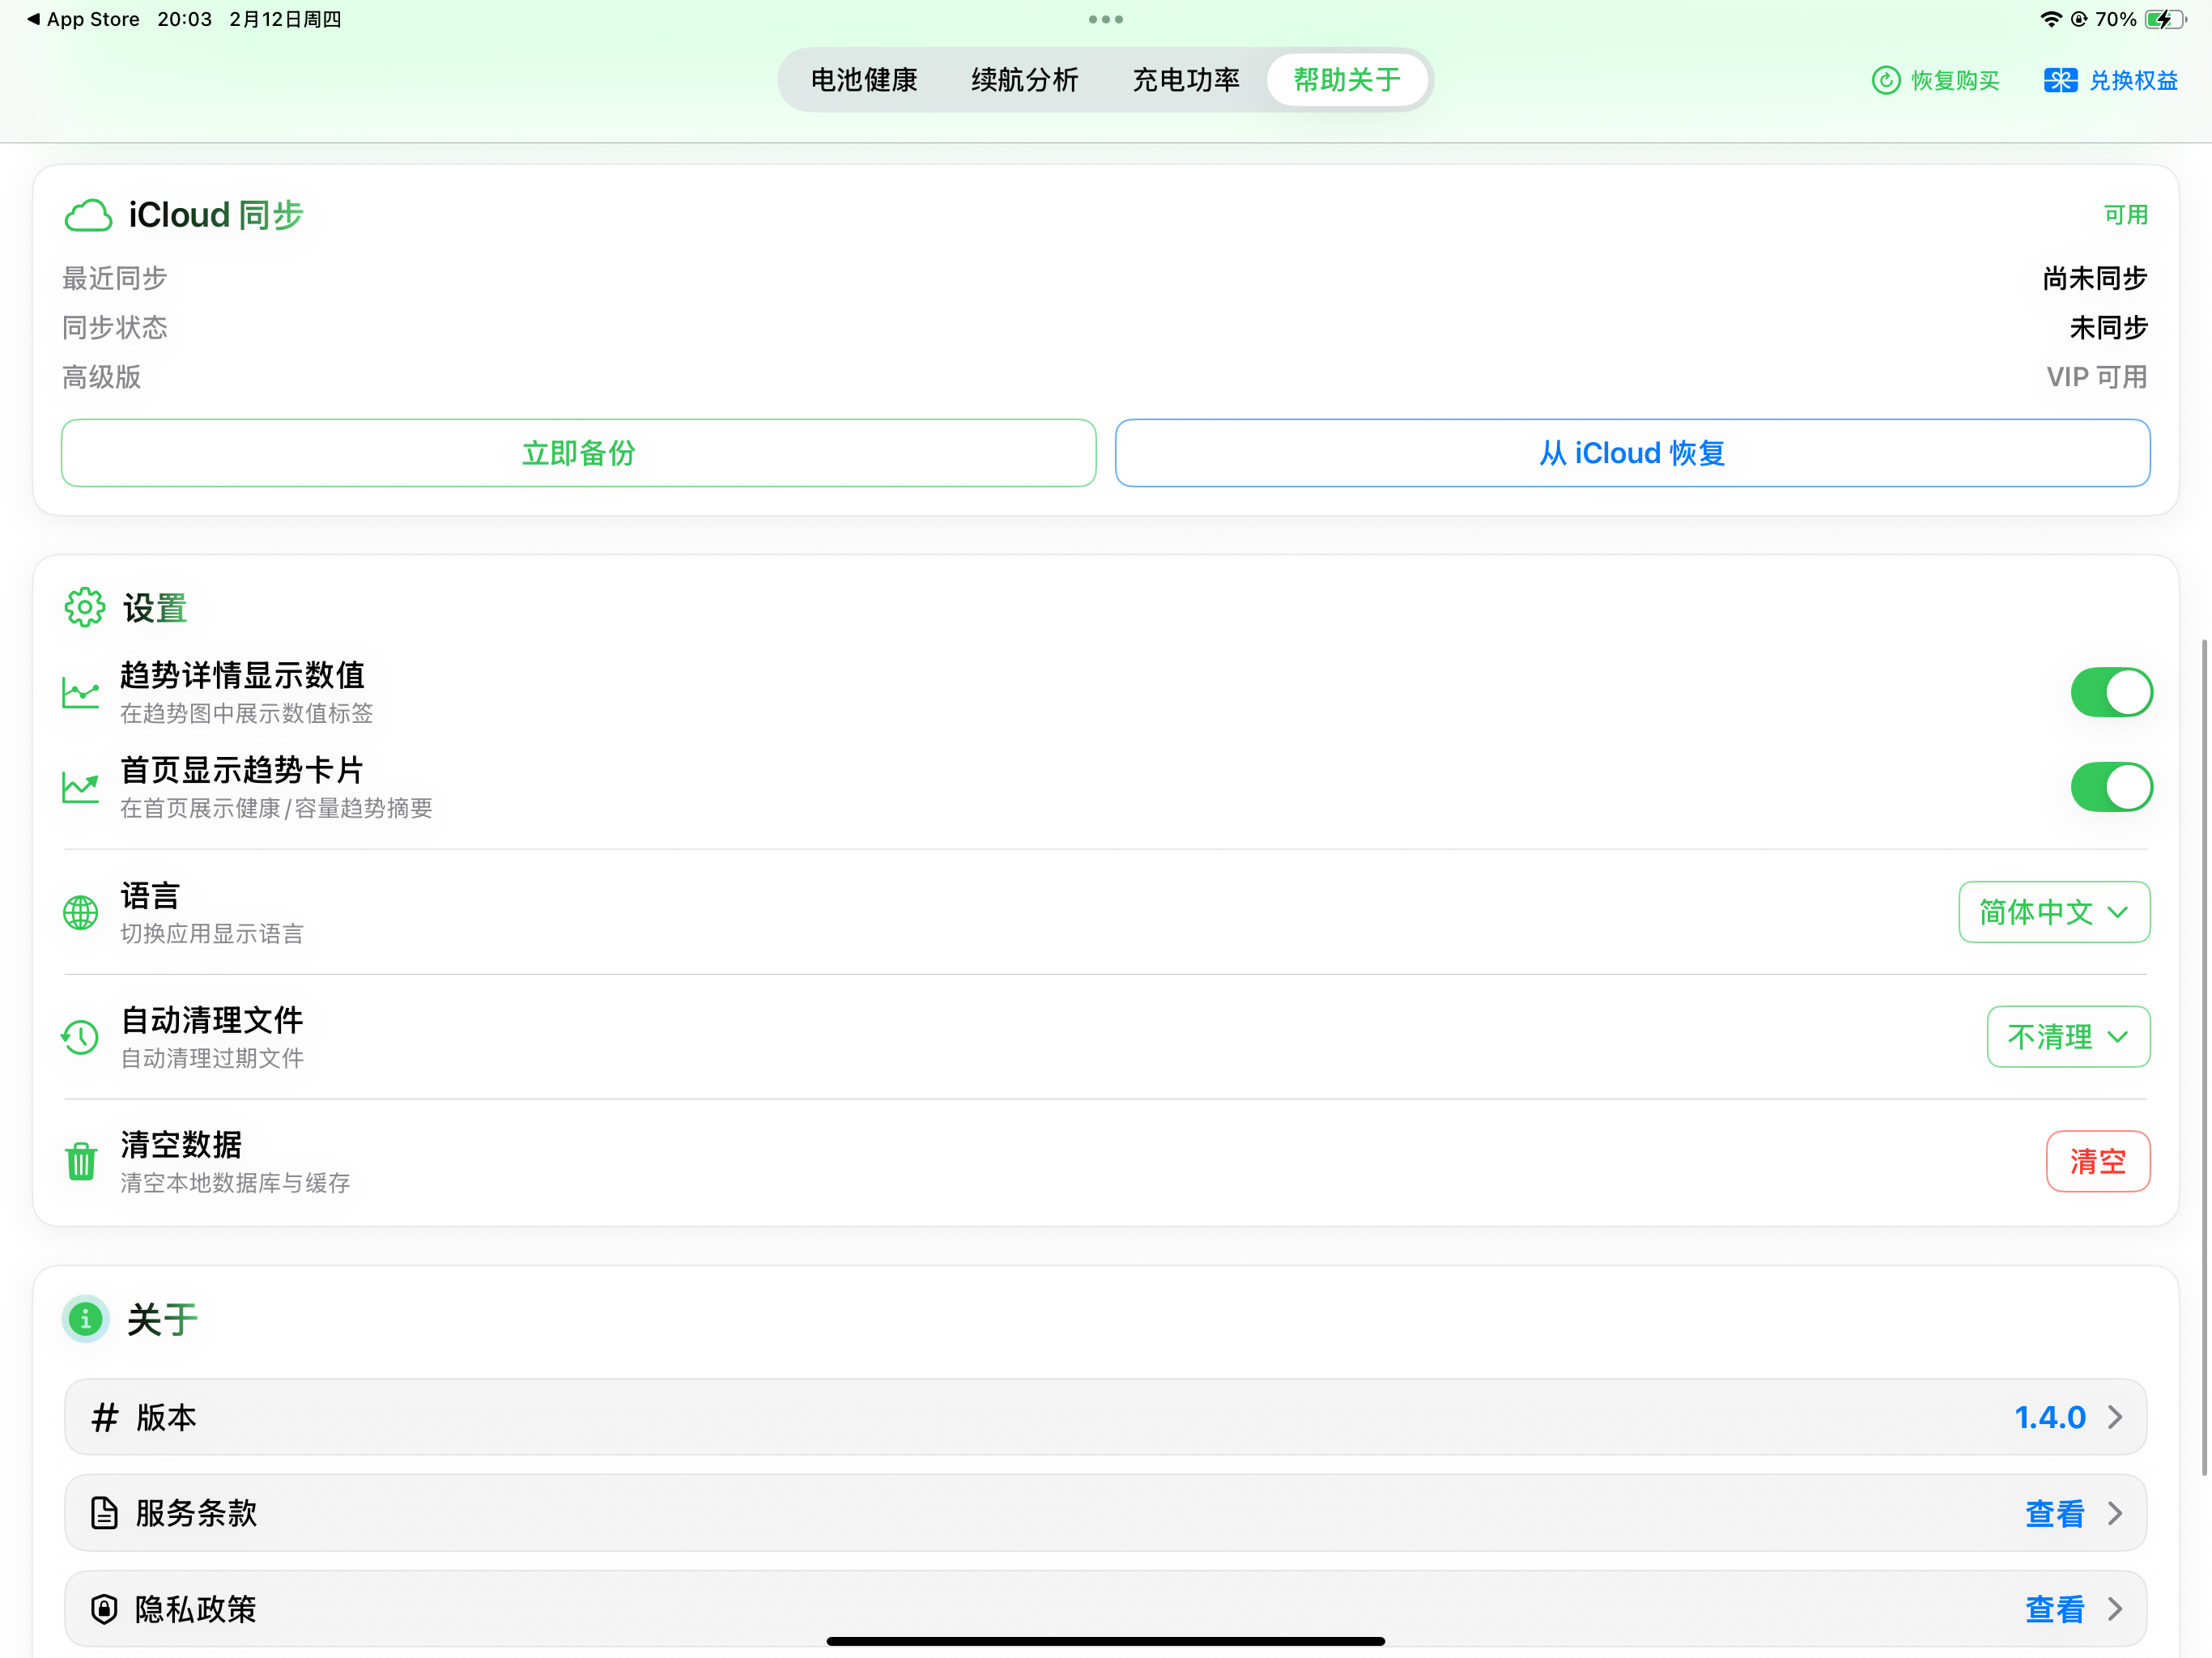Click the 趋势详情显示数值 title

(x=242, y=675)
